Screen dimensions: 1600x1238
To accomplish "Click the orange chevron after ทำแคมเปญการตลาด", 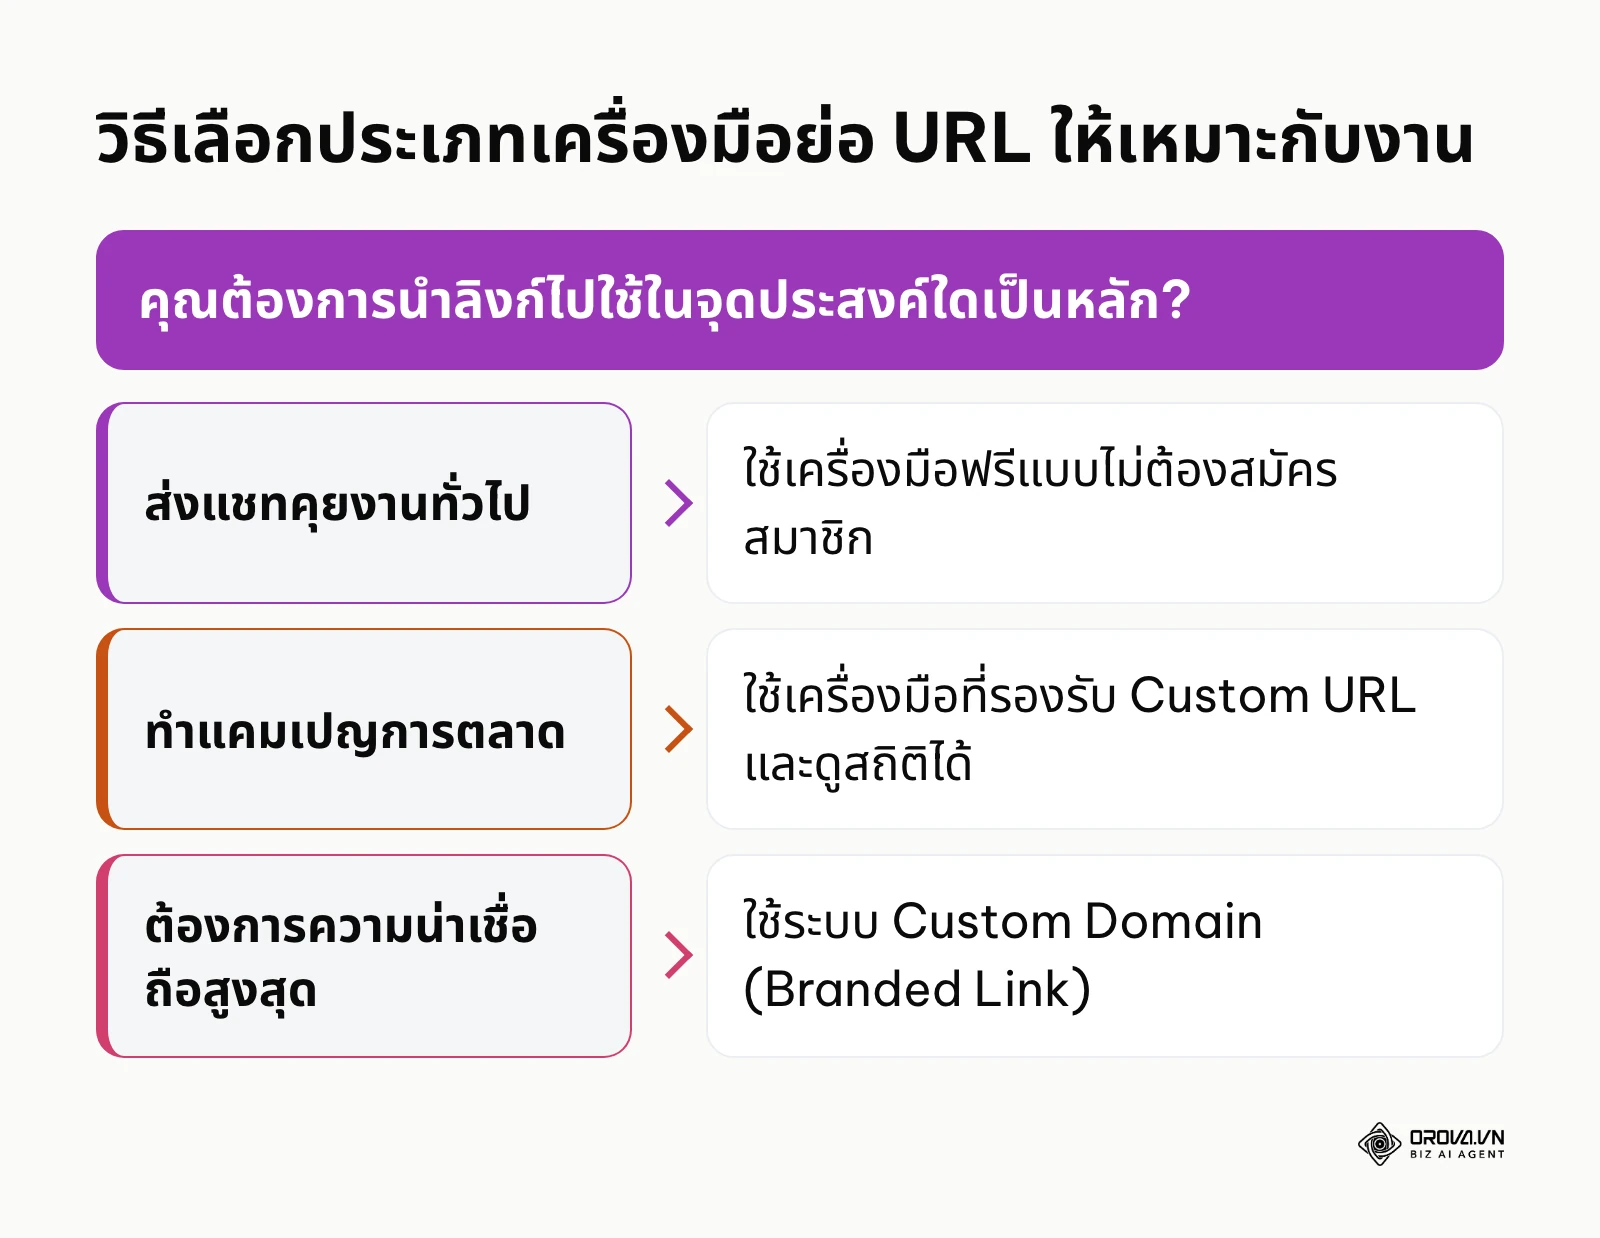I will click(x=679, y=729).
